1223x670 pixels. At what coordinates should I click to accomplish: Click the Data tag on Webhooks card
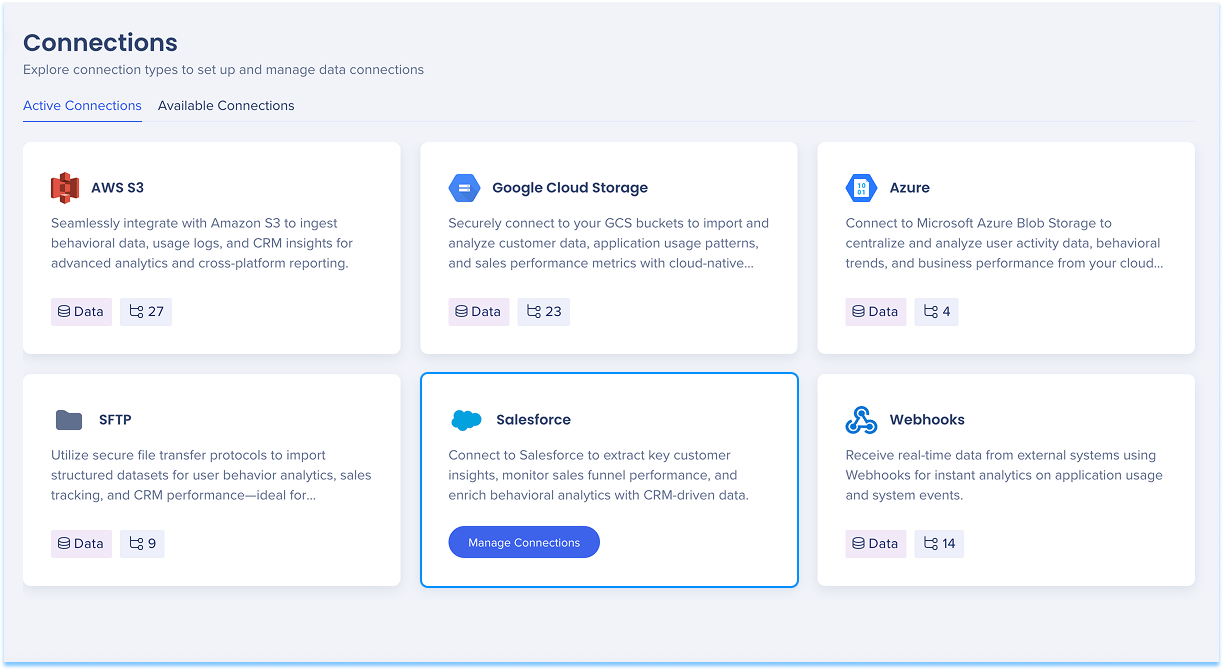(x=876, y=544)
